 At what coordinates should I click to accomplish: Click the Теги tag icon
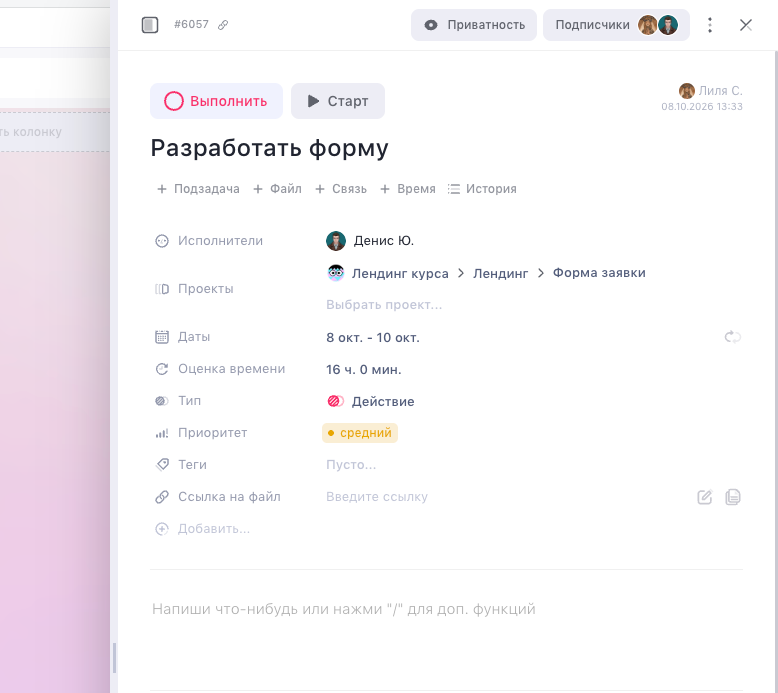162,465
